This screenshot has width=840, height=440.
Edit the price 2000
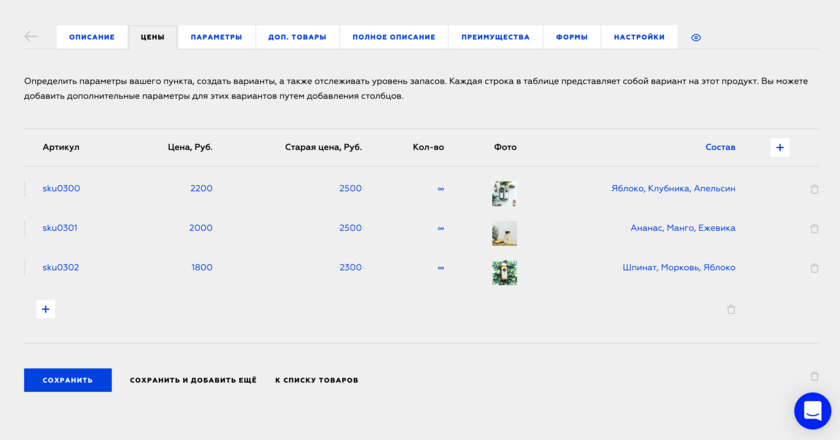click(201, 228)
